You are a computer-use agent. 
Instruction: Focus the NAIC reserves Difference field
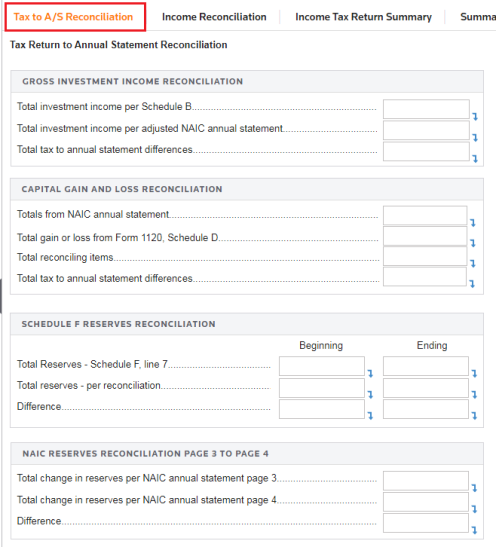coord(426,523)
